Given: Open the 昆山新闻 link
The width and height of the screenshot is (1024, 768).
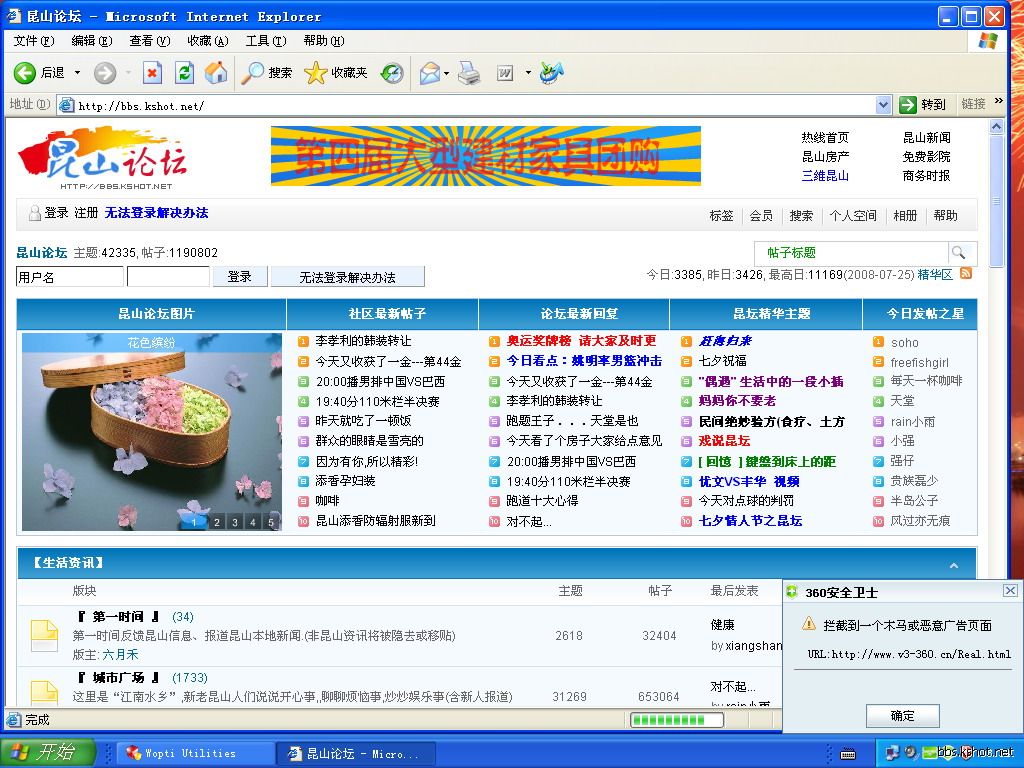Looking at the screenshot, I should tap(926, 138).
